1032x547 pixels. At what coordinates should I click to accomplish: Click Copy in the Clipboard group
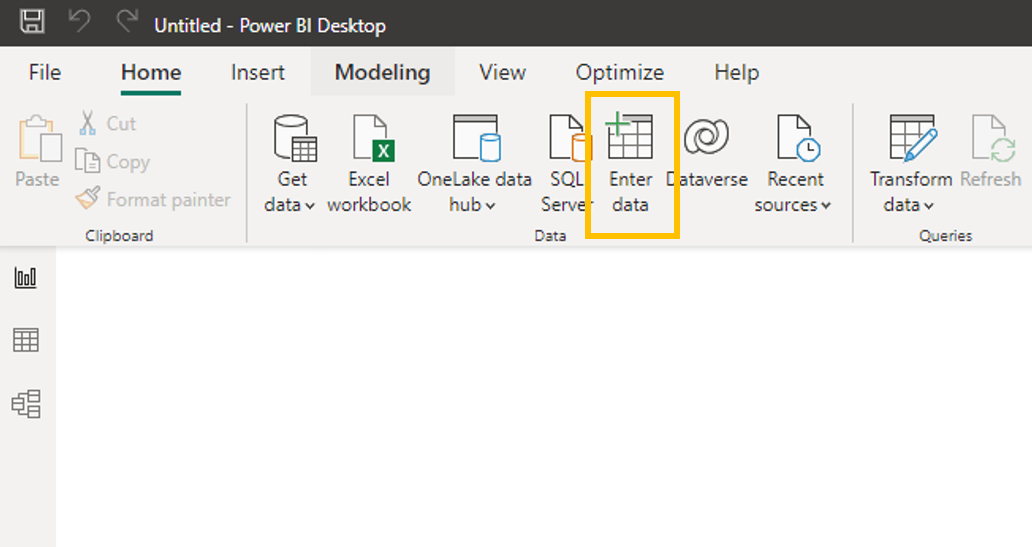coord(113,161)
